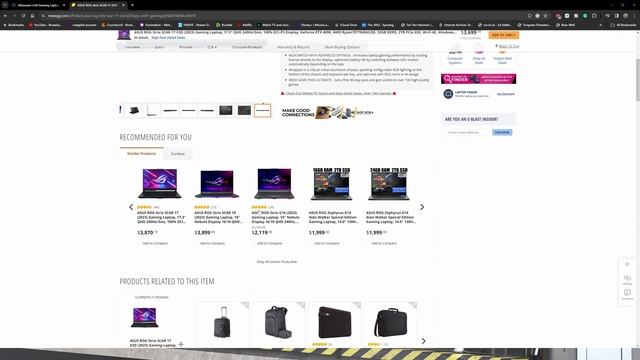This screenshot has width=640, height=360.
Task: Click the Laptop Finder round icon
Action: (448, 94)
